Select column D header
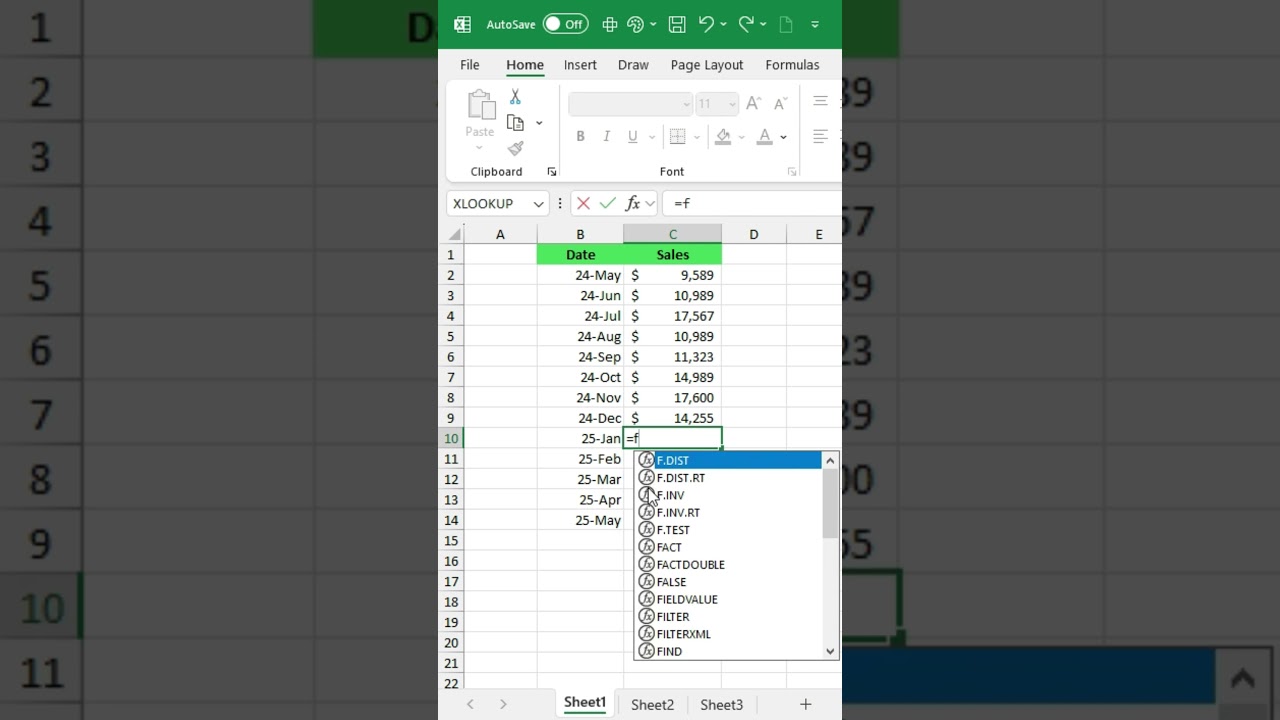Viewport: 1280px width, 720px height. click(754, 235)
